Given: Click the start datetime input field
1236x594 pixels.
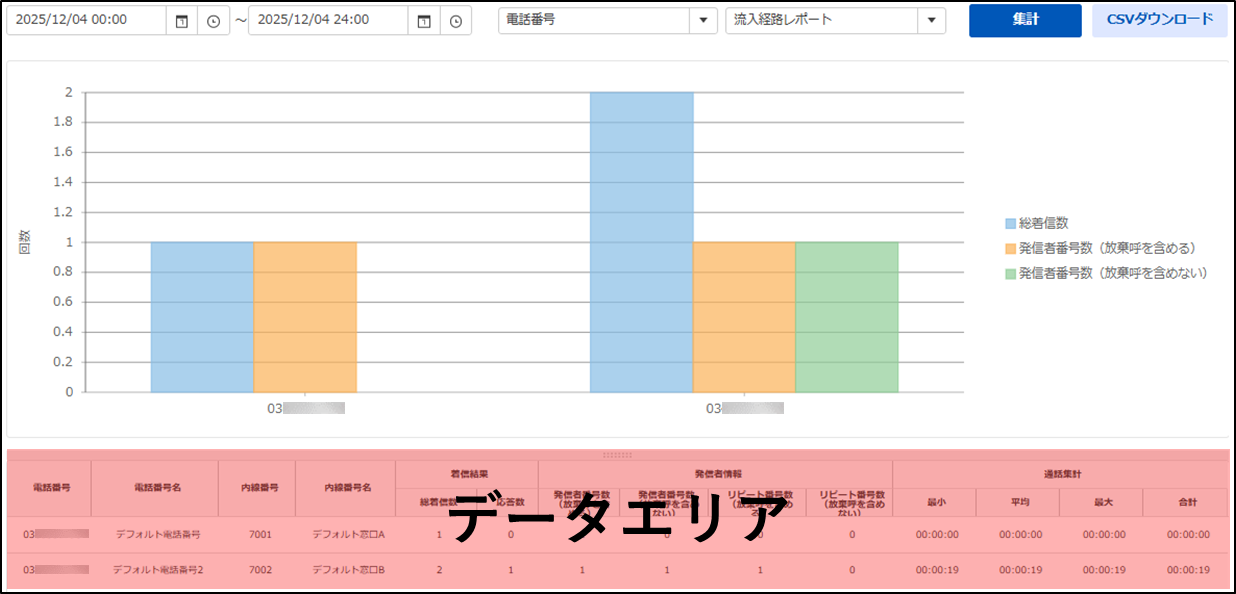Looking at the screenshot, I should (85, 20).
